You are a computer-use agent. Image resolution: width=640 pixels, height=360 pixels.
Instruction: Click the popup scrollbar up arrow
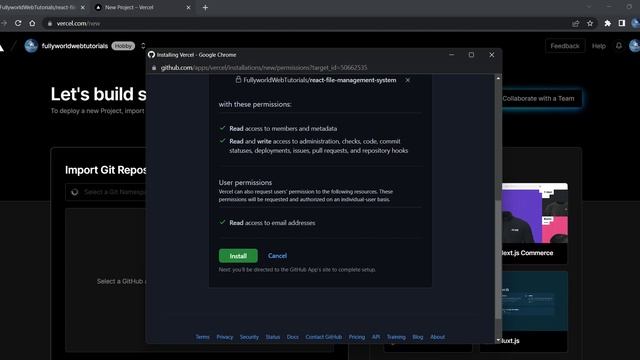pos(498,78)
